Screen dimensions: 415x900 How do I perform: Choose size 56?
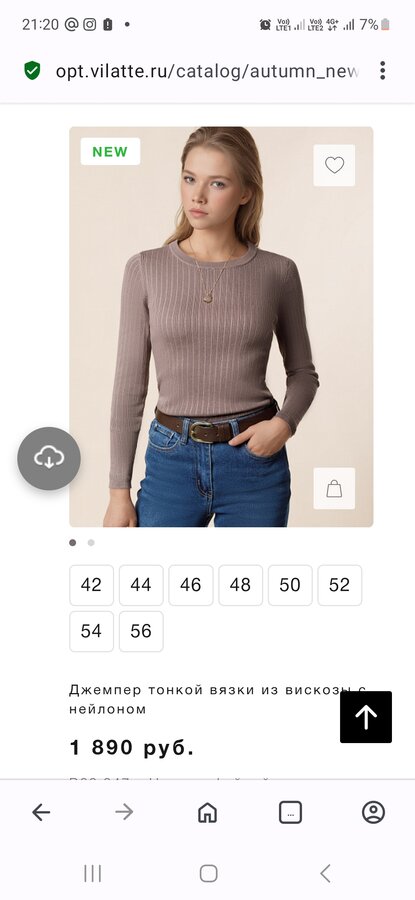point(141,631)
